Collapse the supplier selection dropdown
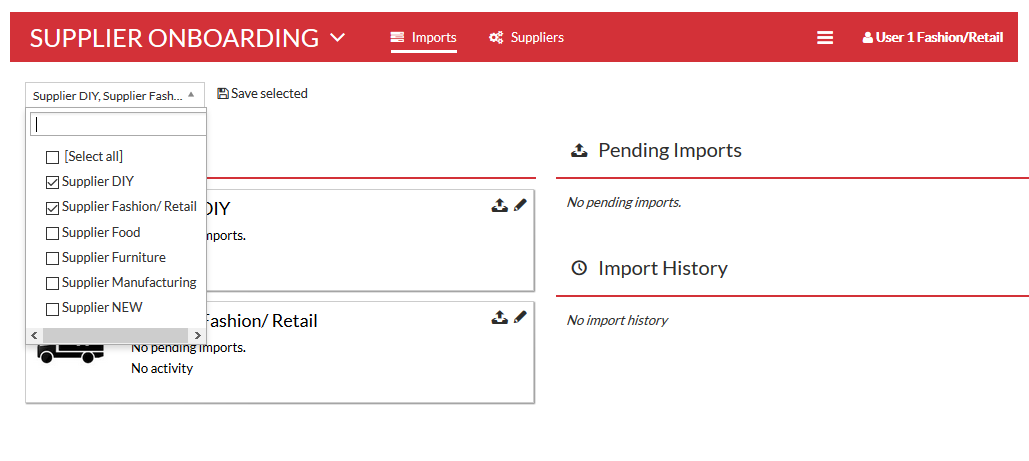This screenshot has width=1029, height=461. pos(115,95)
